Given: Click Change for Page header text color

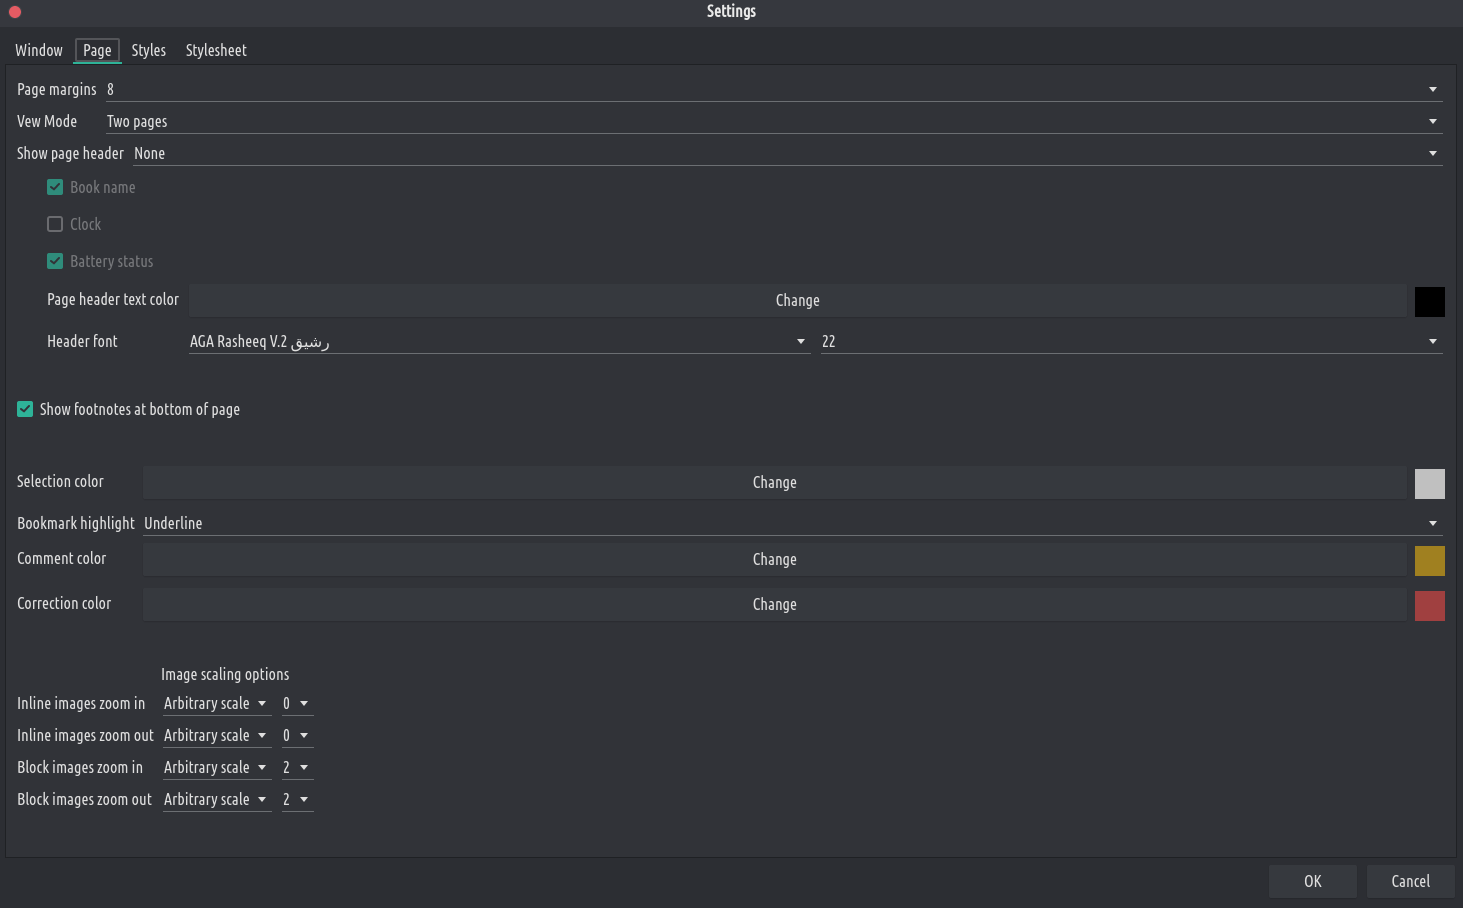Looking at the screenshot, I should click(x=797, y=301).
